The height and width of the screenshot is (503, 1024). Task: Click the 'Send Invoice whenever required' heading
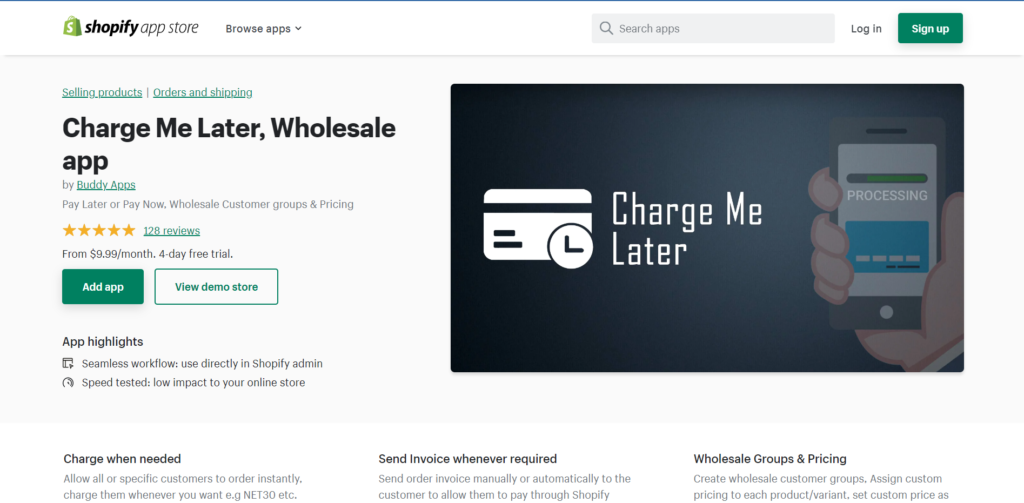pos(468,459)
